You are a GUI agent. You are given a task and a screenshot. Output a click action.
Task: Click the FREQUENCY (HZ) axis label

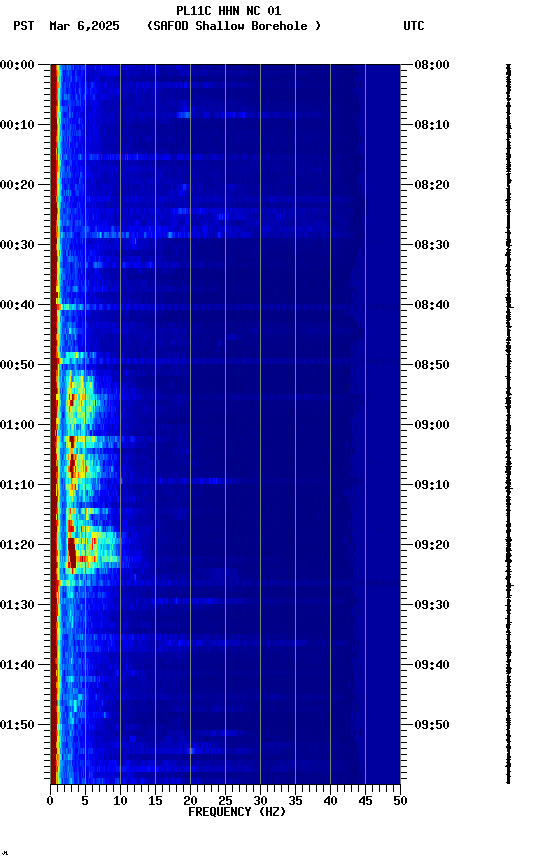[237, 812]
